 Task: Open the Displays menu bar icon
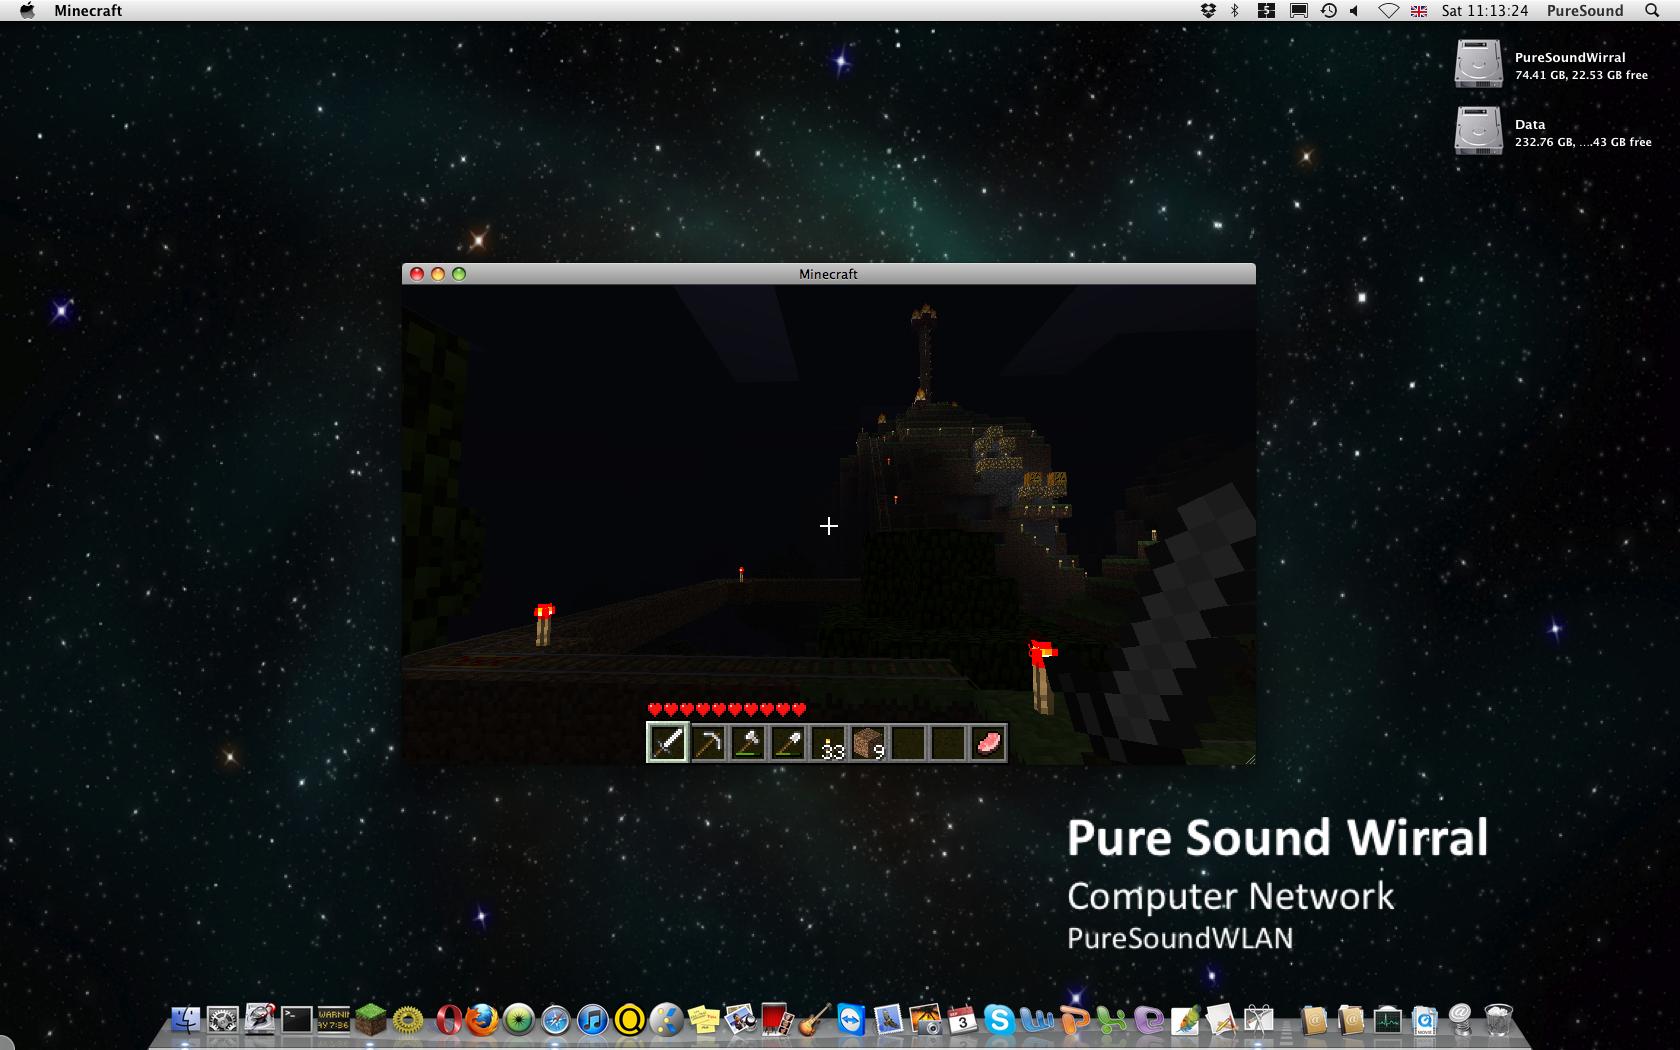[x=1298, y=10]
